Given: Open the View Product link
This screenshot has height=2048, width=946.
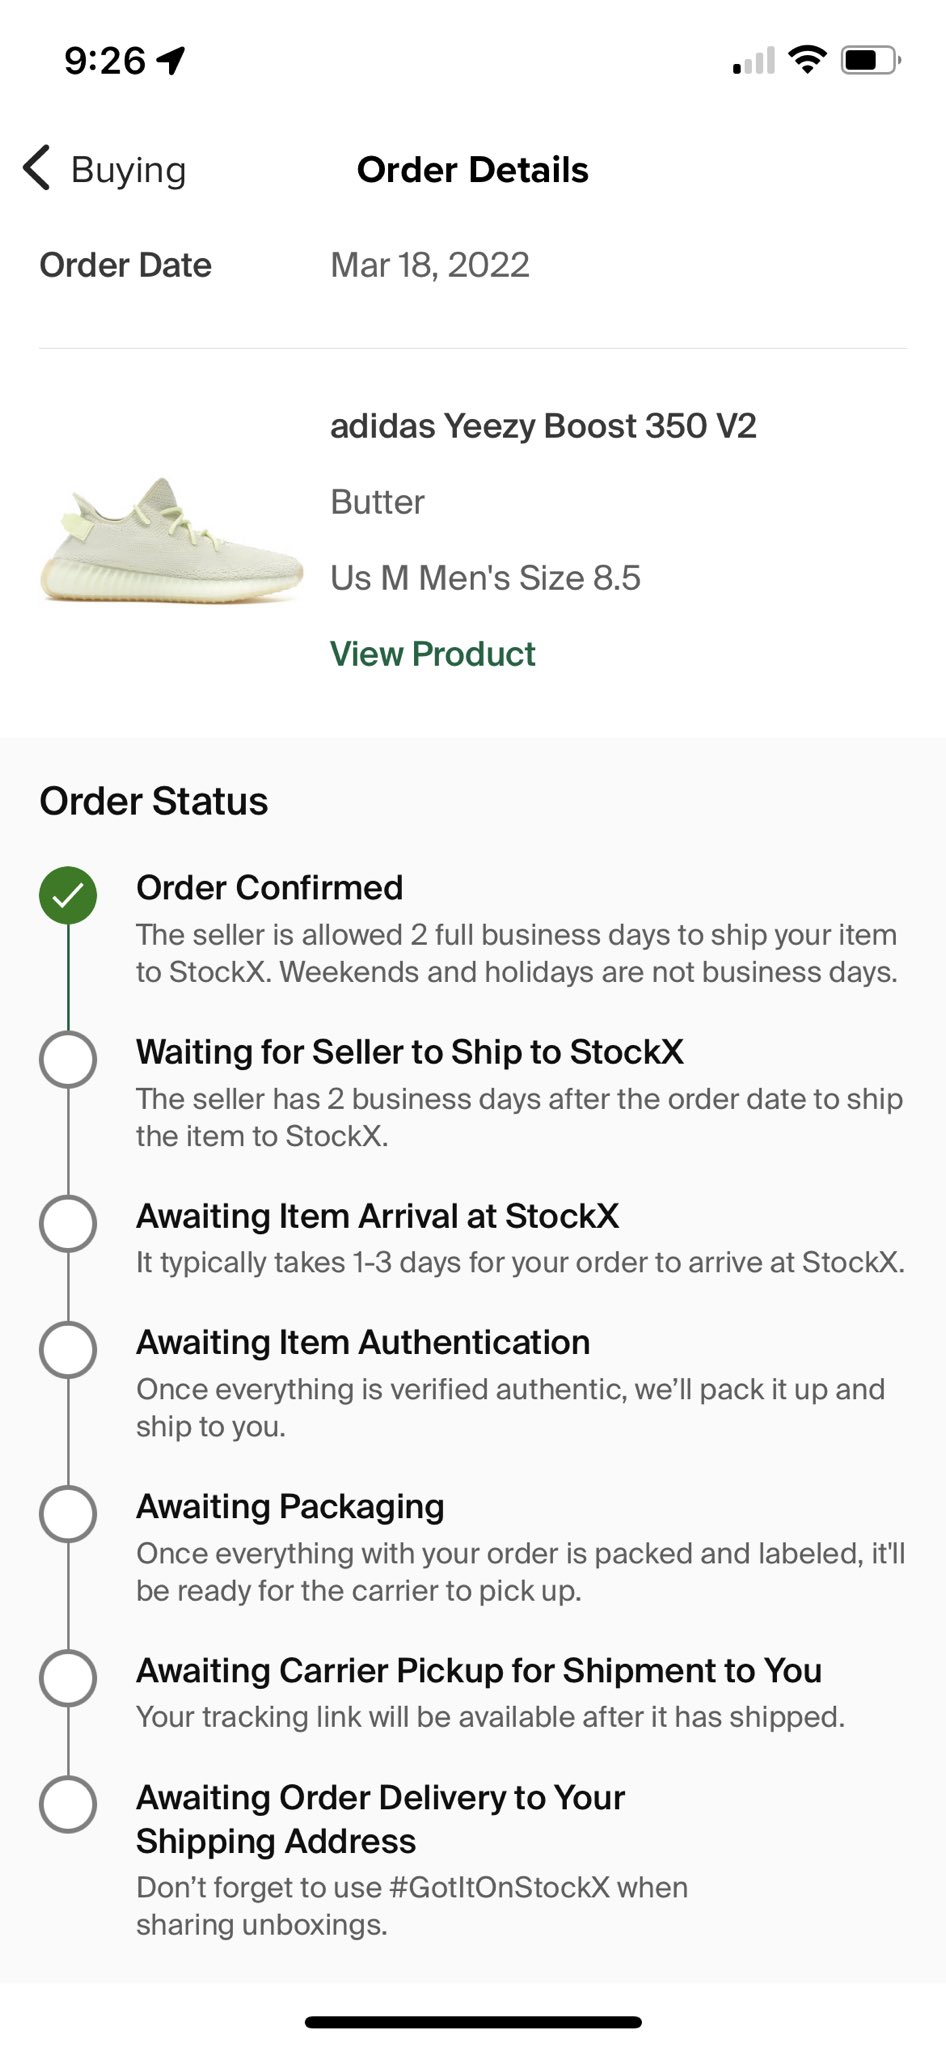Looking at the screenshot, I should click(x=433, y=654).
